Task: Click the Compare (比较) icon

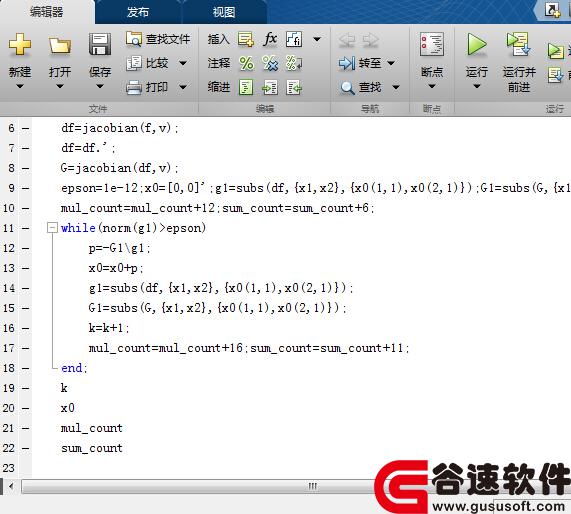Action: (x=134, y=63)
